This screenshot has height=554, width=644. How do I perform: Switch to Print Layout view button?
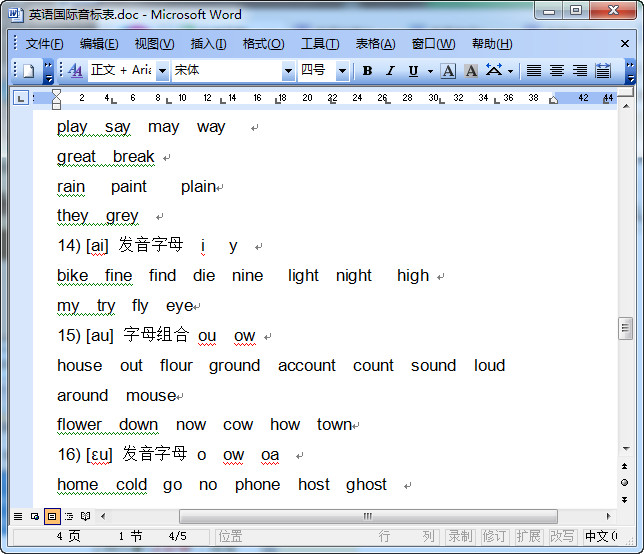click(x=52, y=516)
